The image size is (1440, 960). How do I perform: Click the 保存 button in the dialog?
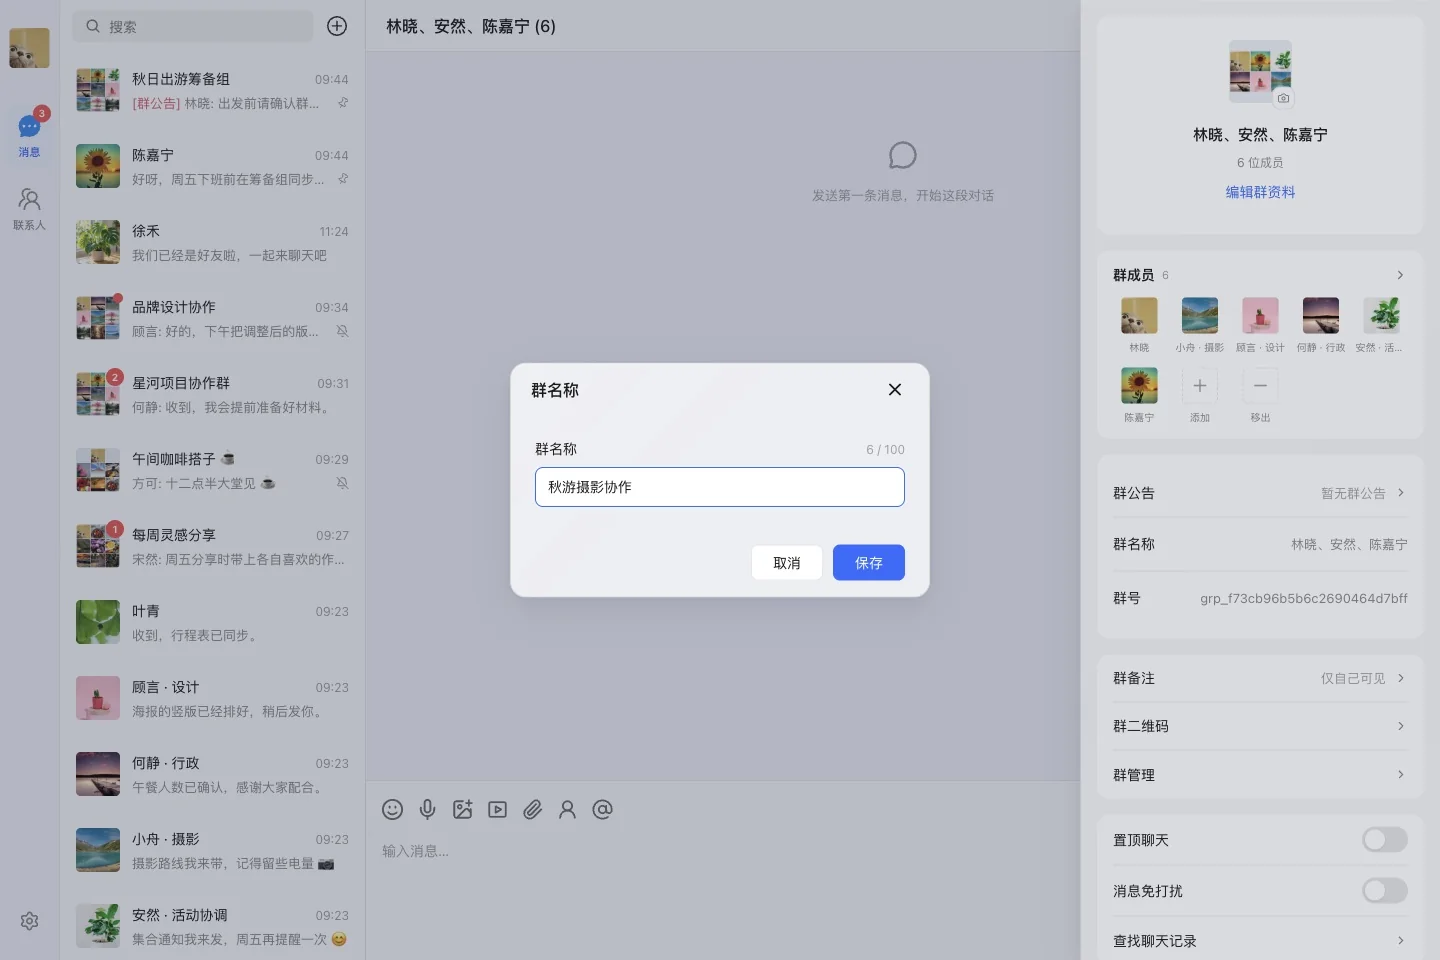pos(869,563)
